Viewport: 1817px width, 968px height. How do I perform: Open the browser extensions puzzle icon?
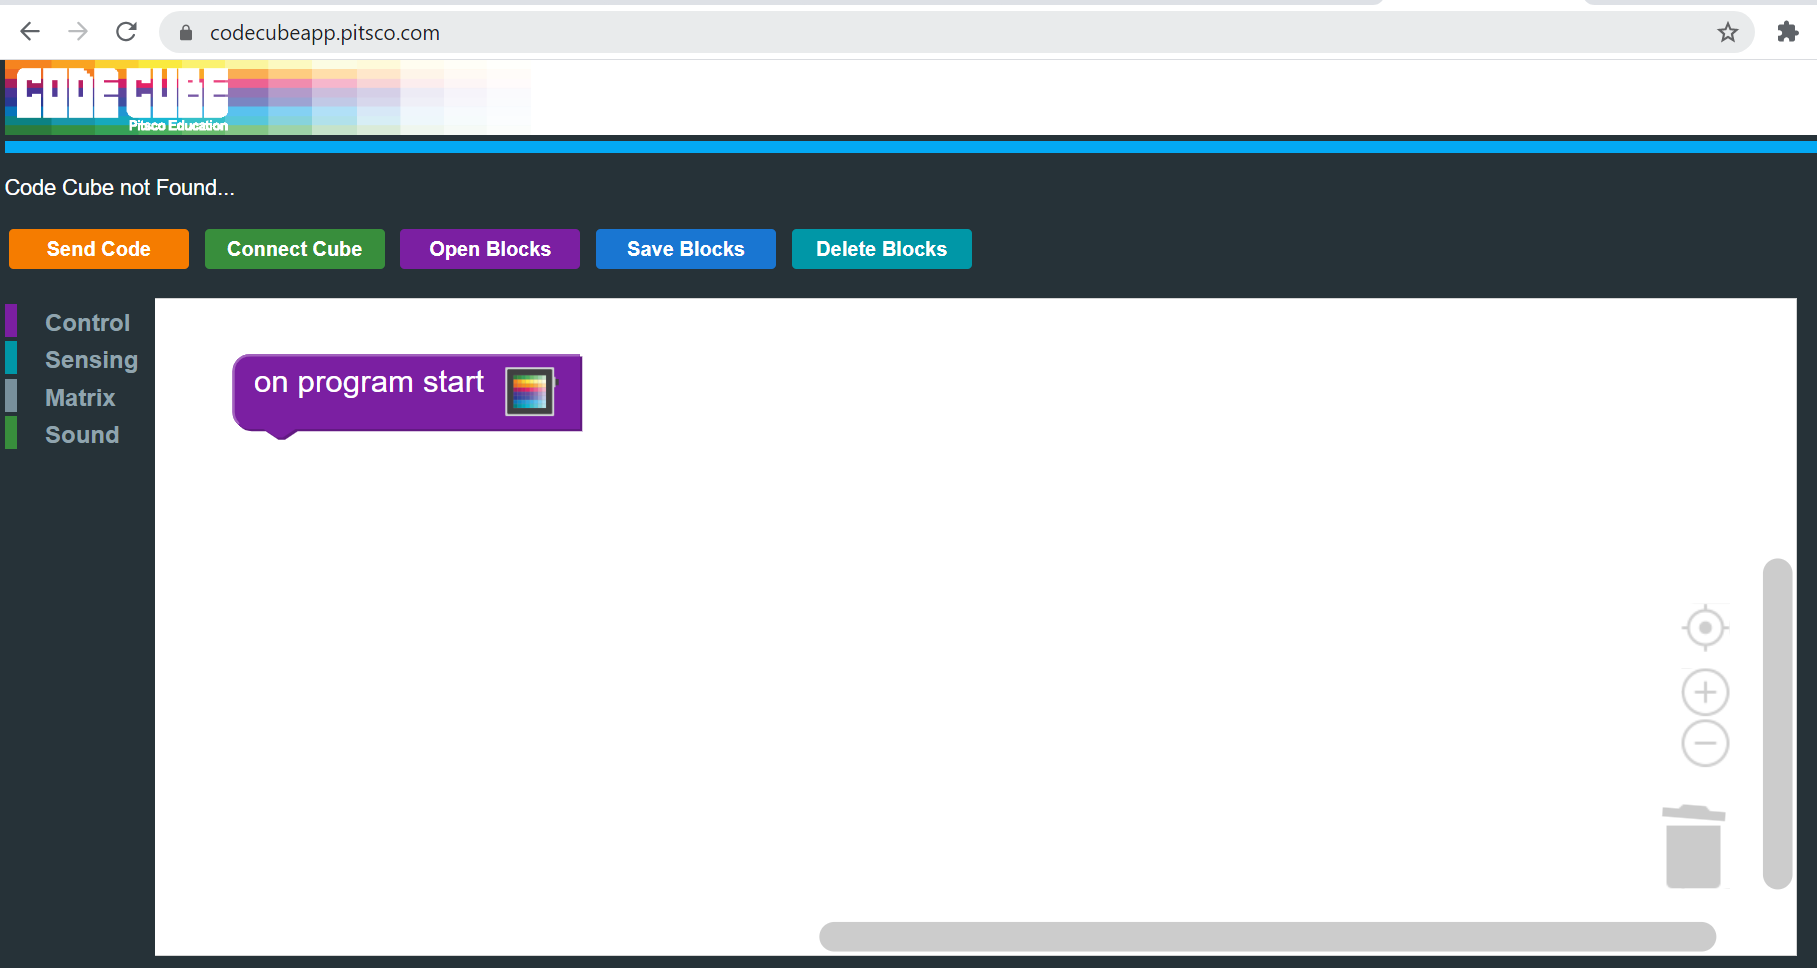1787,33
